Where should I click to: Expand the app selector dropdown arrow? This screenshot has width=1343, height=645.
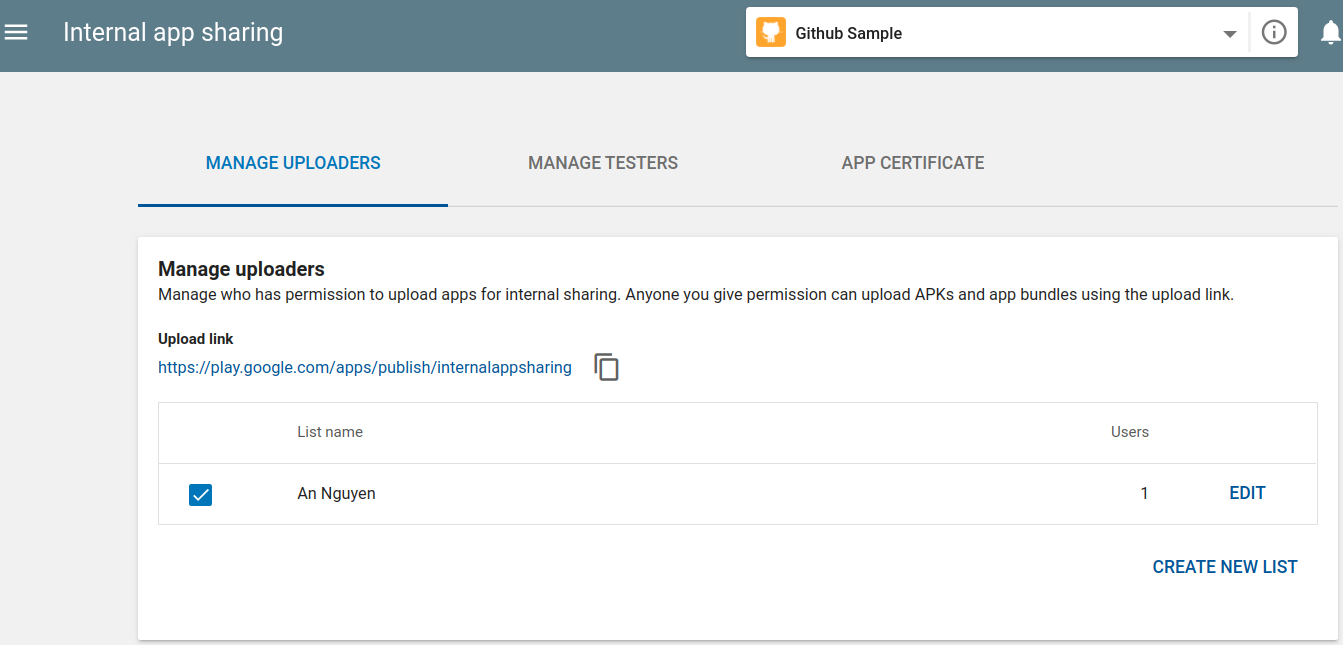1229,34
